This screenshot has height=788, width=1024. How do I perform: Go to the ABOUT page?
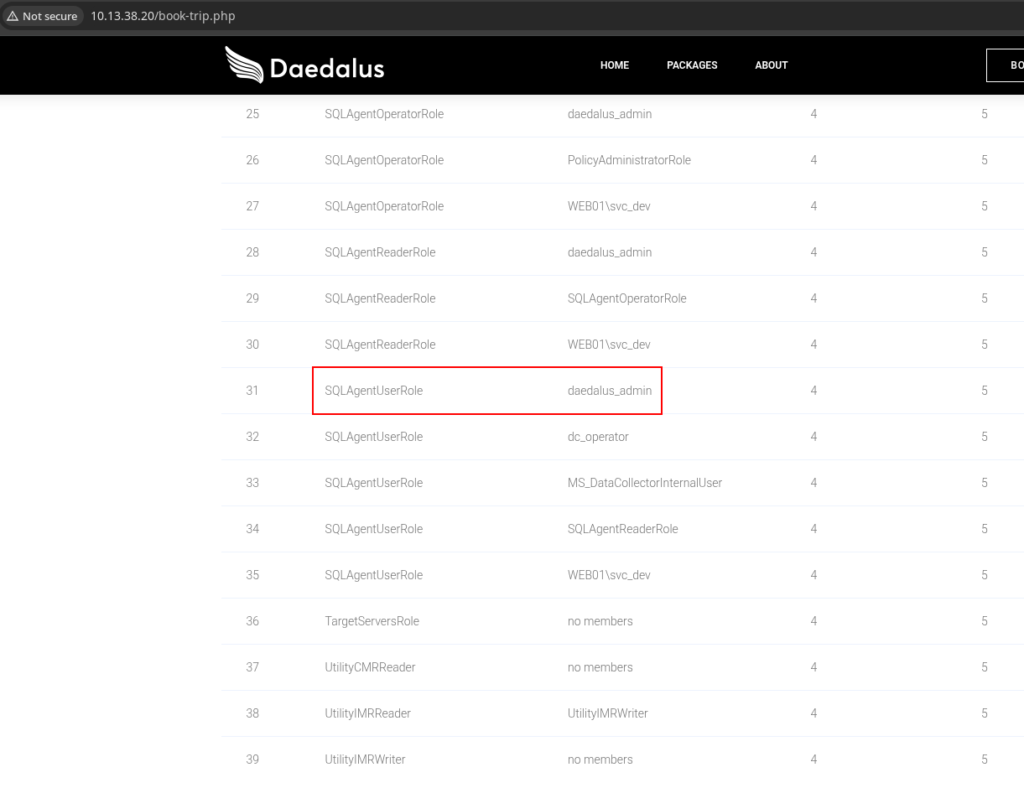[771, 65]
